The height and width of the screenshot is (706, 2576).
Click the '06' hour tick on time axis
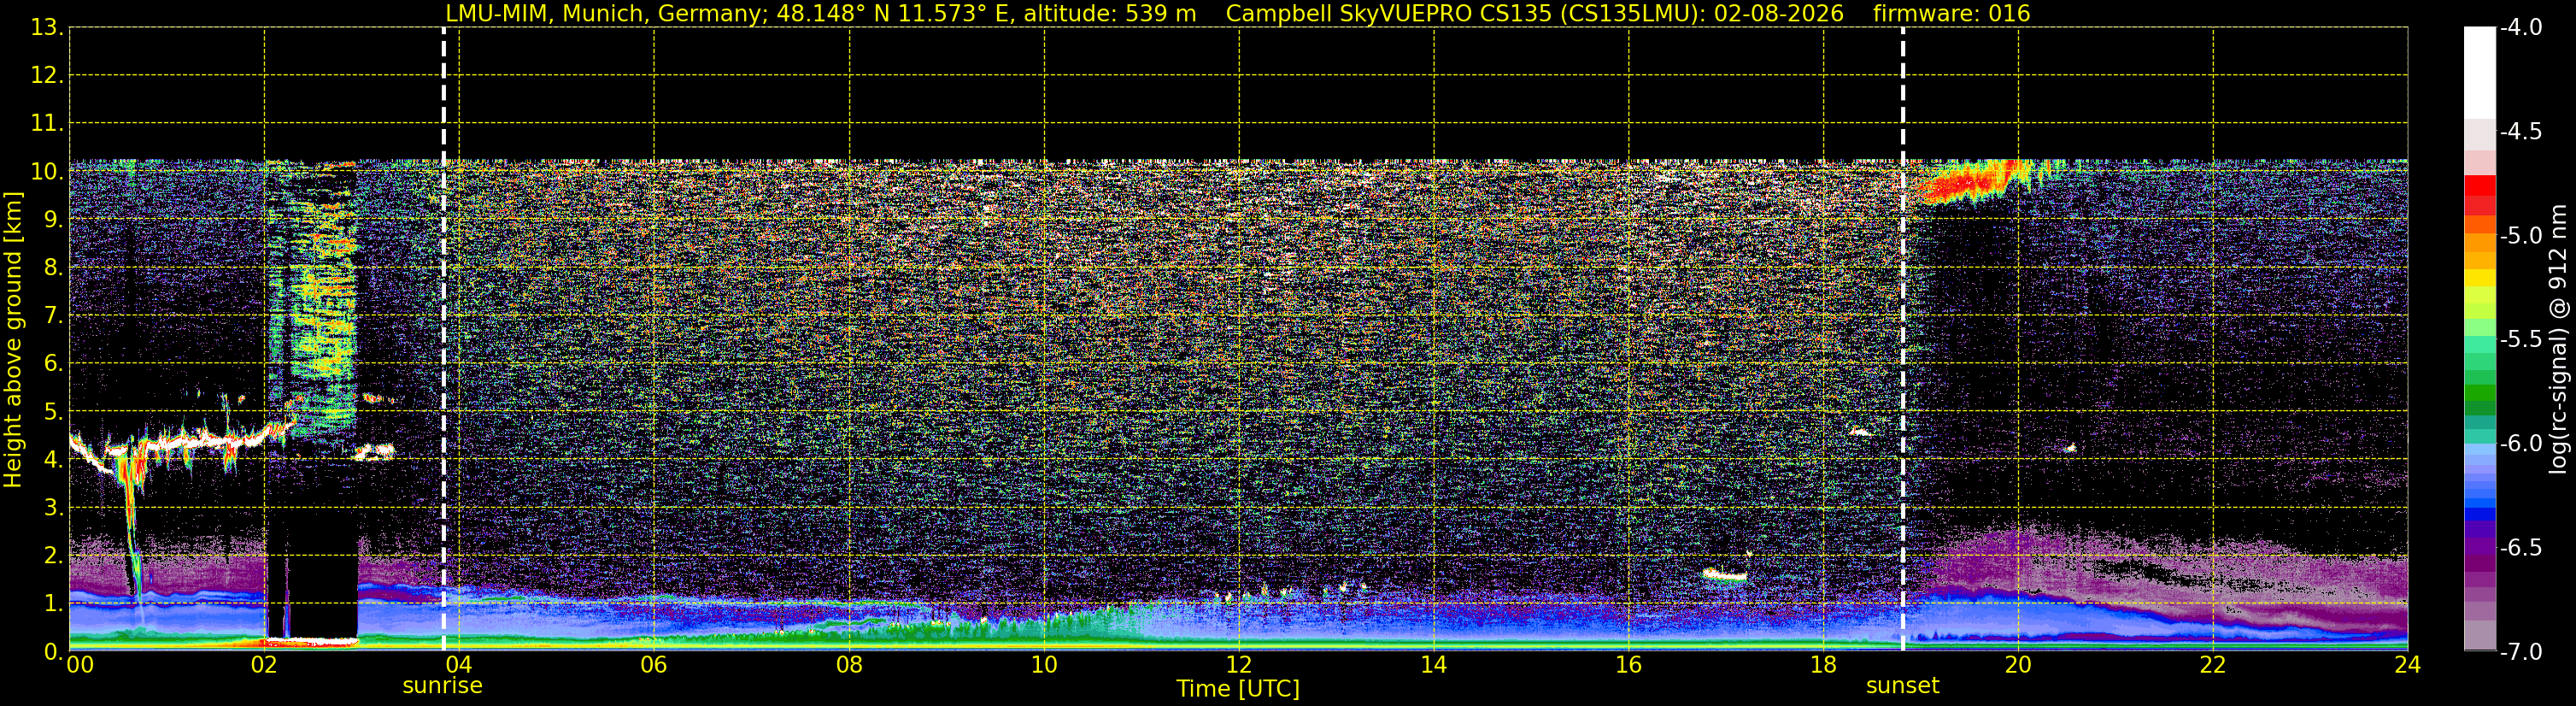[x=653, y=665]
